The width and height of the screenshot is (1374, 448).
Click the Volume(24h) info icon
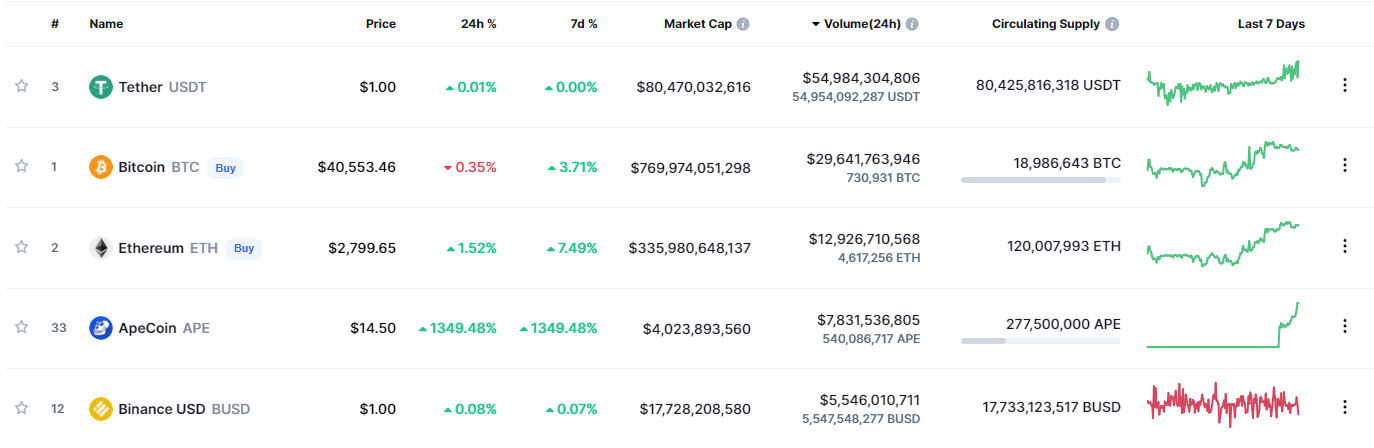tap(912, 24)
